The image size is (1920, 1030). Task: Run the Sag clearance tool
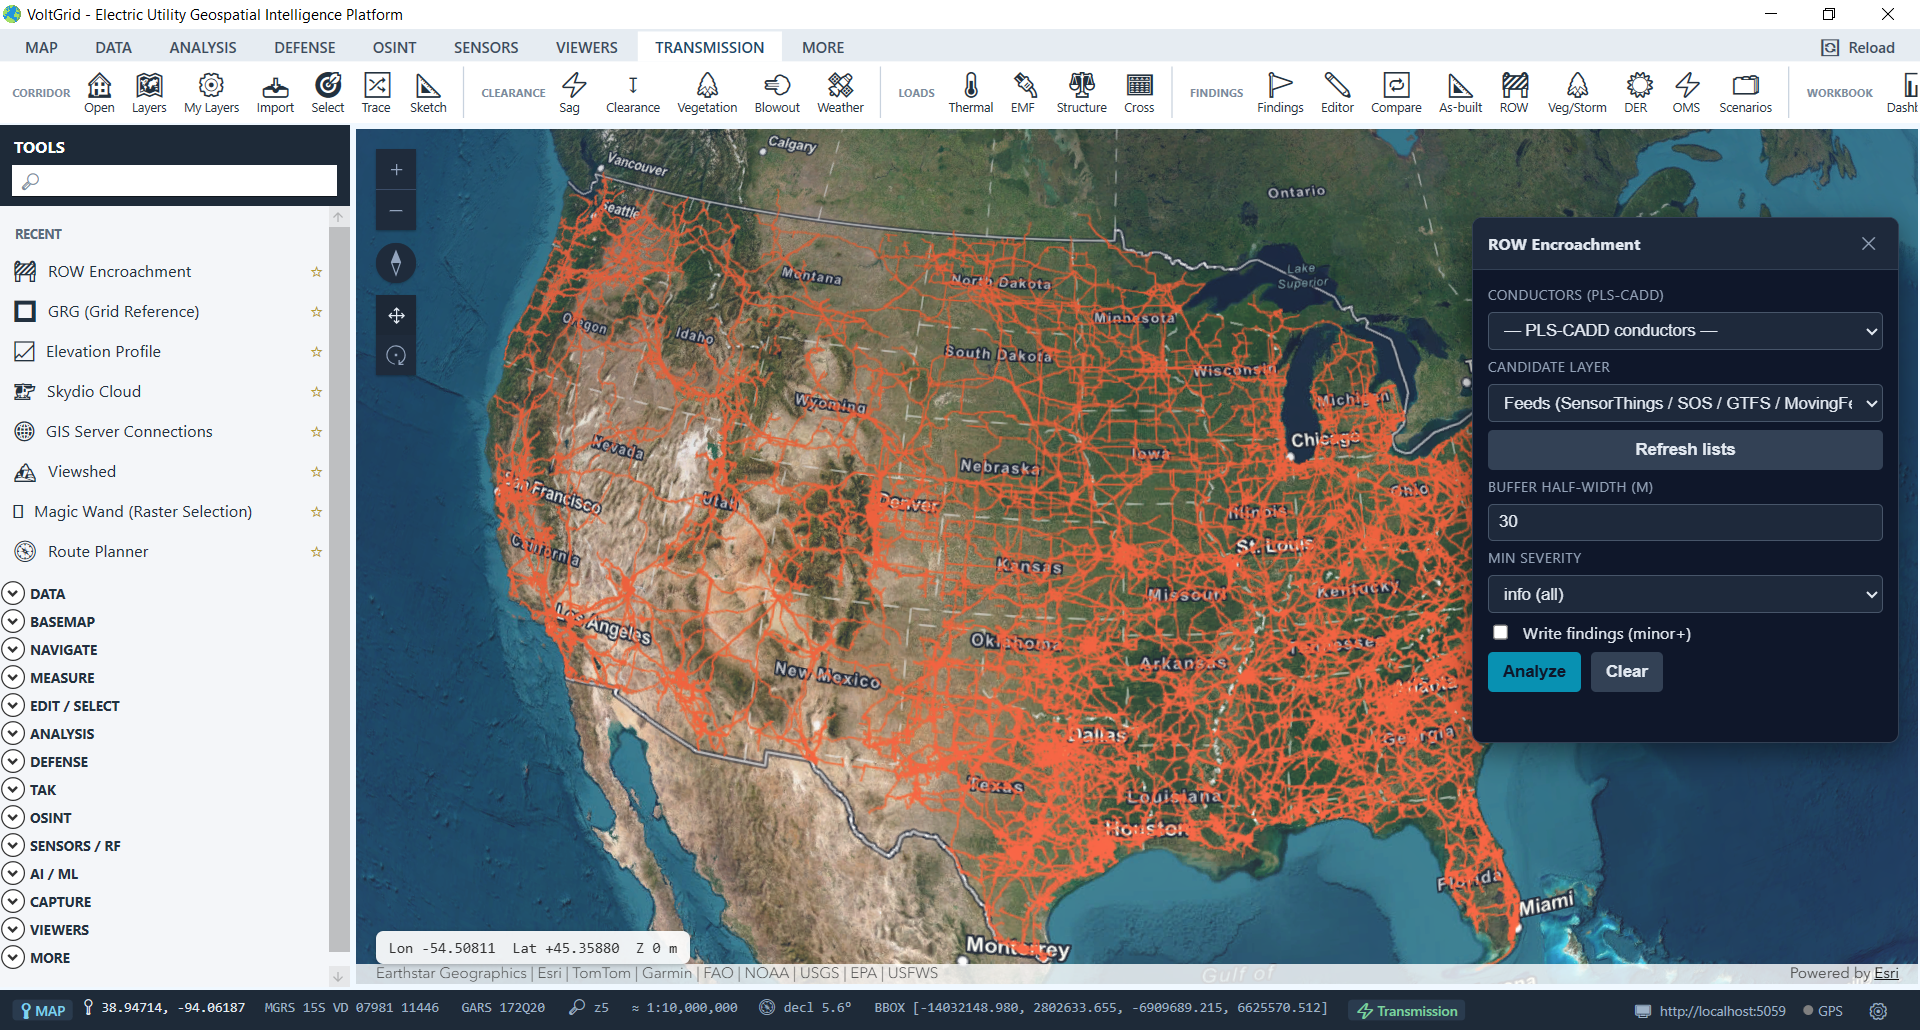(x=570, y=93)
